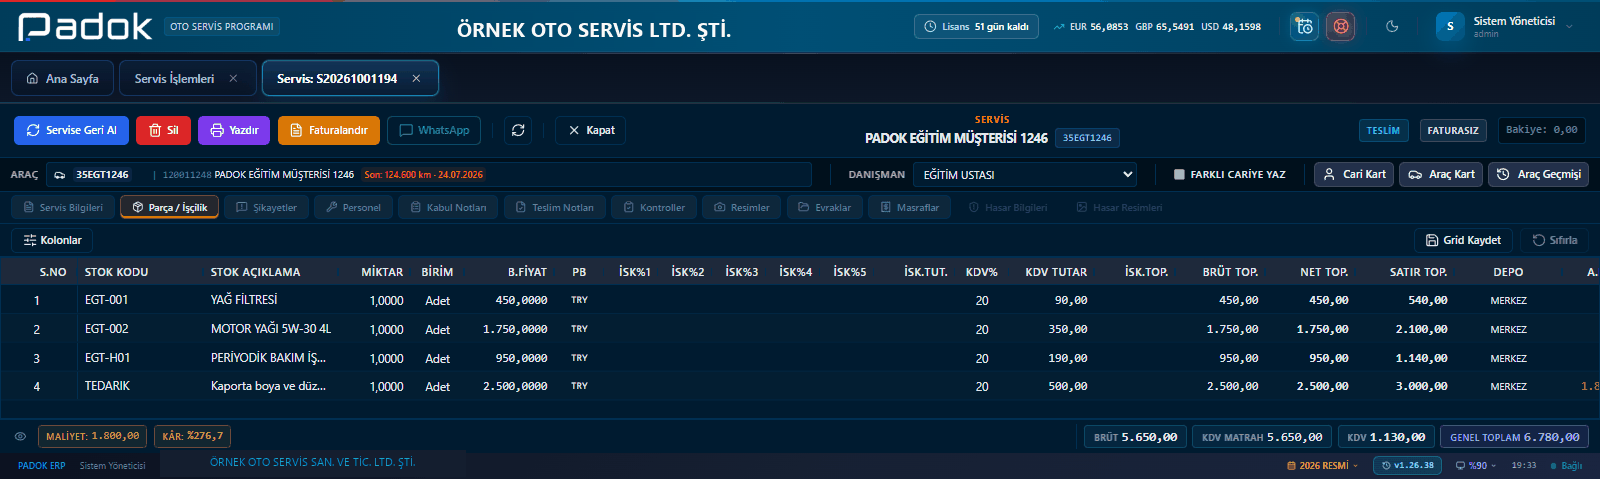Click the vehicle search input field
Image resolution: width=1600 pixels, height=479 pixels.
point(428,174)
